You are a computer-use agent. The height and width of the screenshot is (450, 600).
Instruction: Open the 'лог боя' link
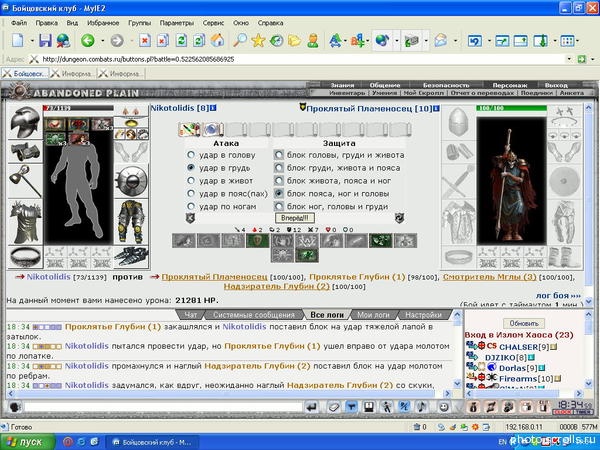558,295
